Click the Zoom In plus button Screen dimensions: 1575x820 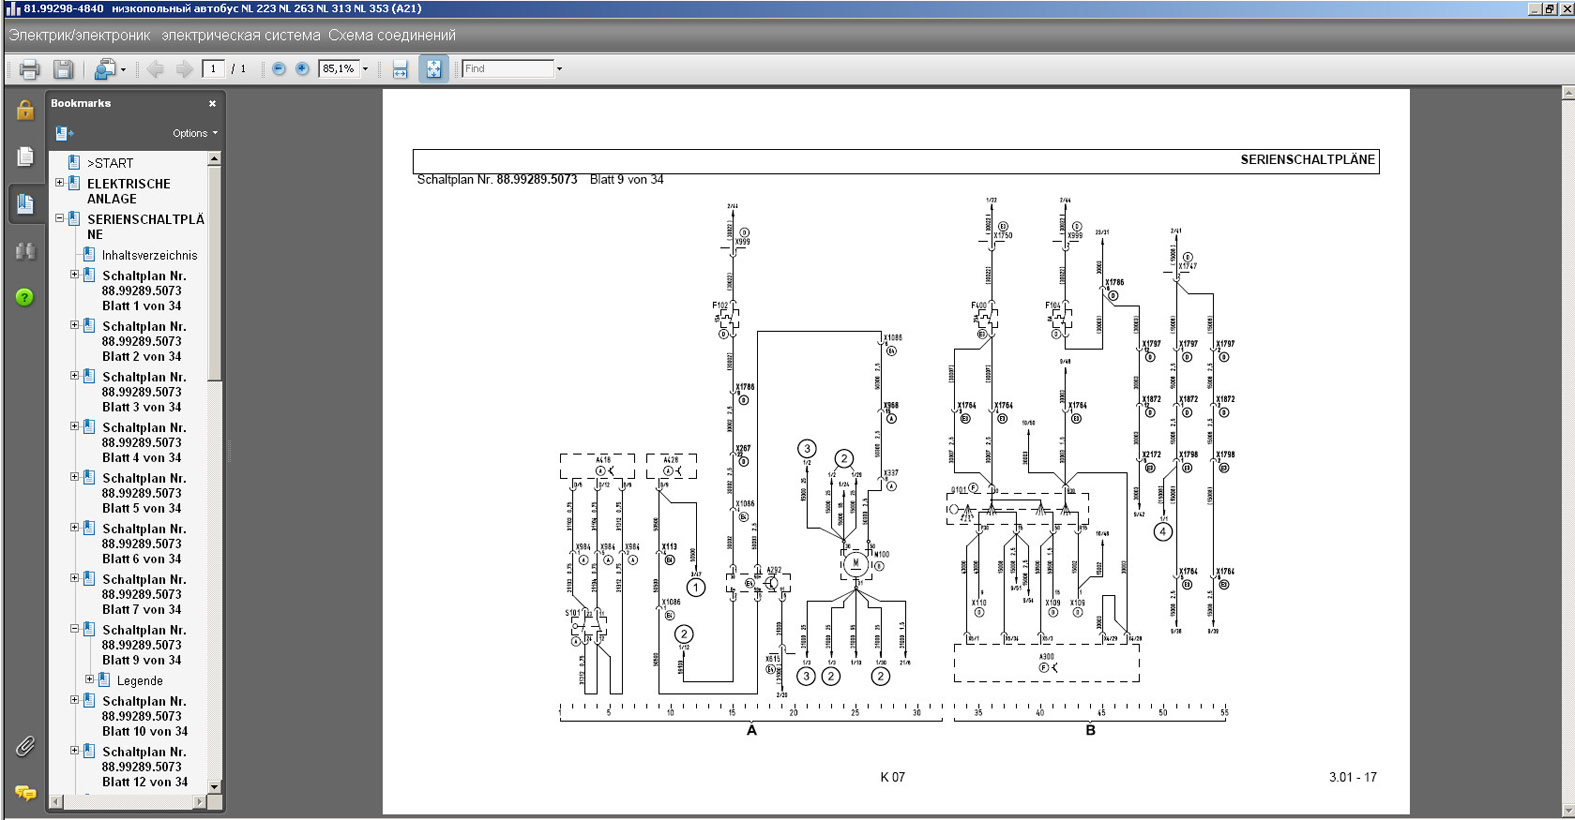pyautogui.click(x=302, y=69)
